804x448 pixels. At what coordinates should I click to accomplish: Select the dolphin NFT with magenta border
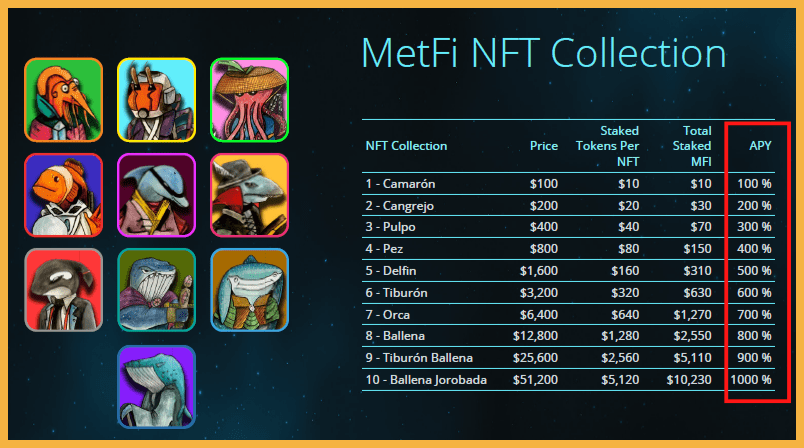coord(156,195)
